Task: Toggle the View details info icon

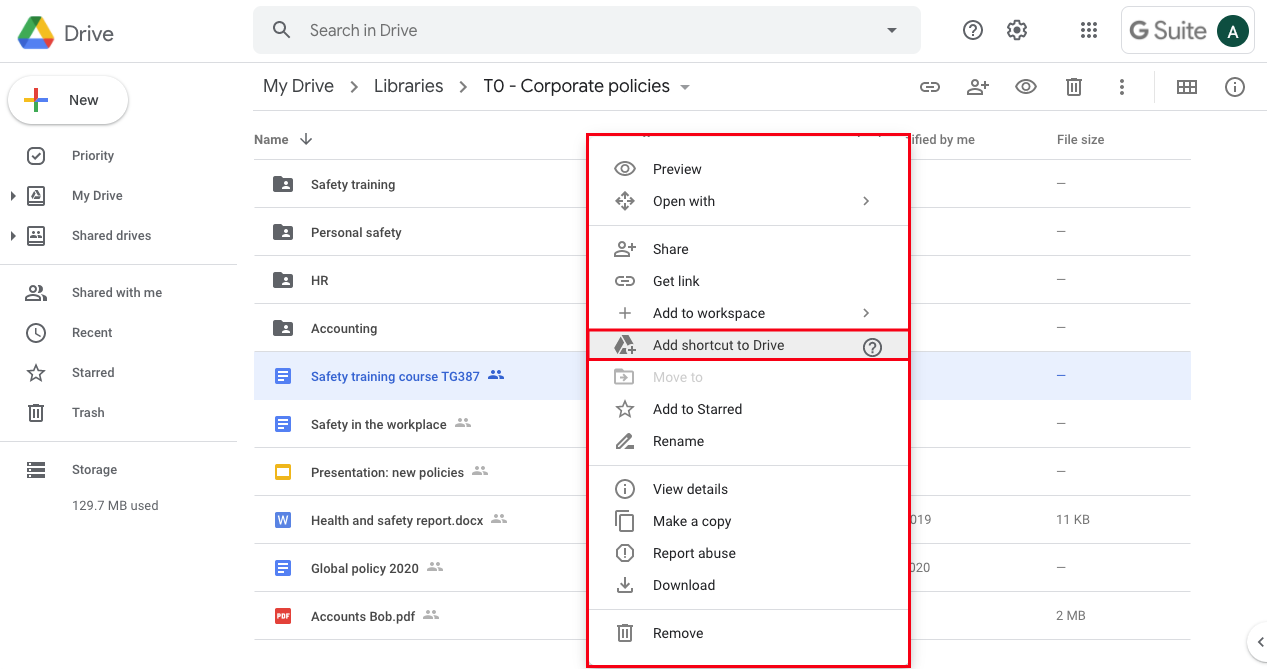Action: coord(1235,87)
